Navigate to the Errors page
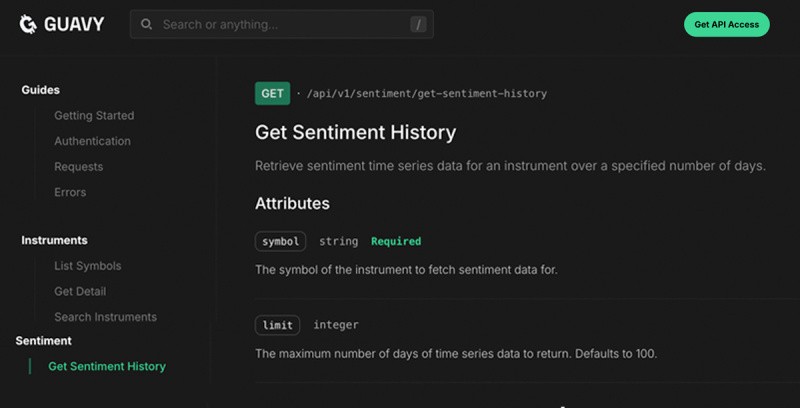800x408 pixels. 70,192
